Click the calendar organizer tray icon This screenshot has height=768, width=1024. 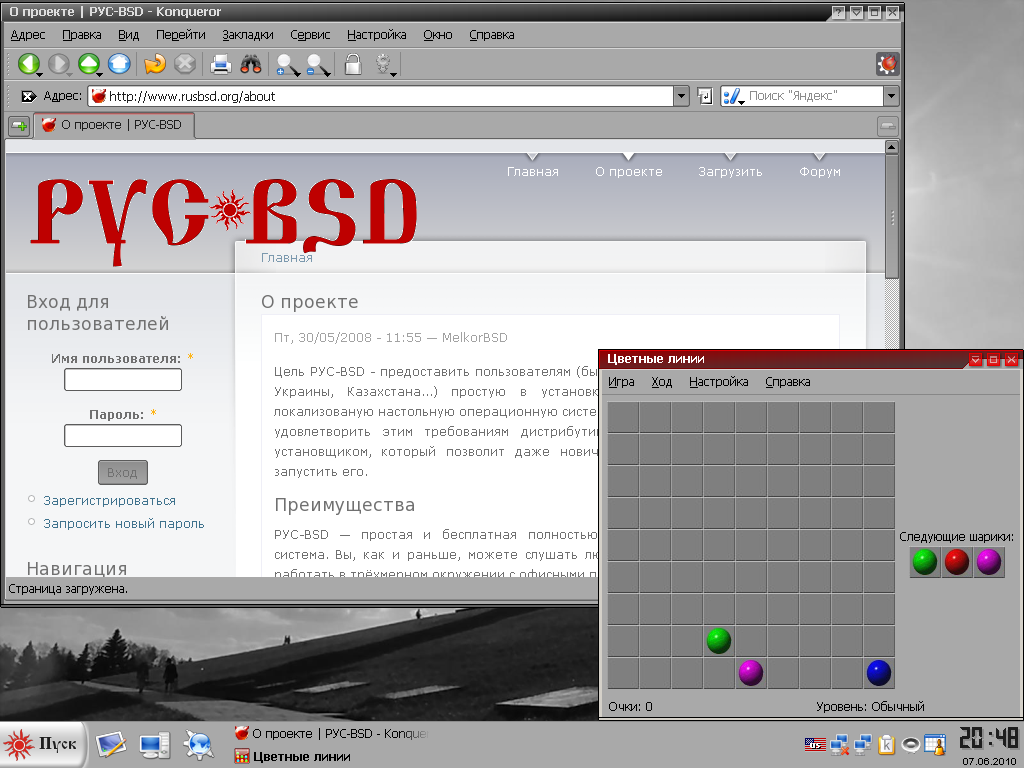tap(935, 744)
